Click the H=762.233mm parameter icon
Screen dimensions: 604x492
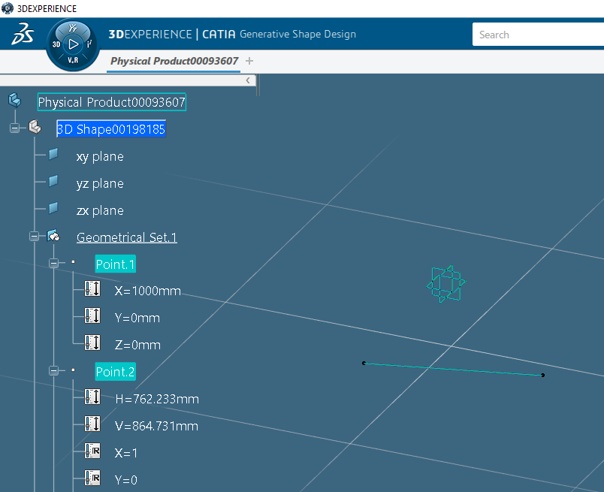(92, 396)
